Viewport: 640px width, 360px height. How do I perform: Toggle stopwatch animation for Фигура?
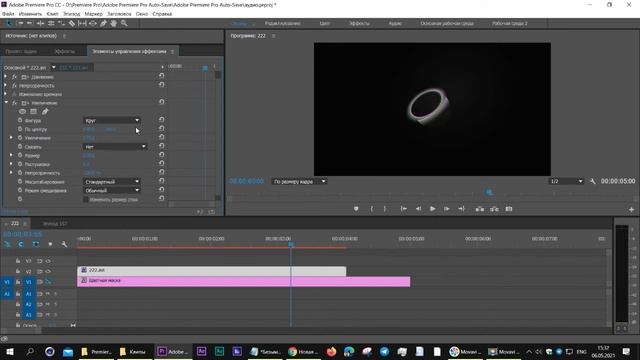20,120
